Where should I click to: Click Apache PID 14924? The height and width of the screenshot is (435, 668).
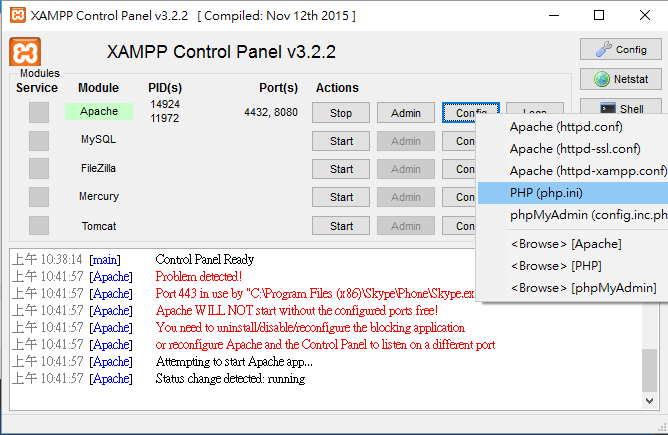pyautogui.click(x=165, y=104)
